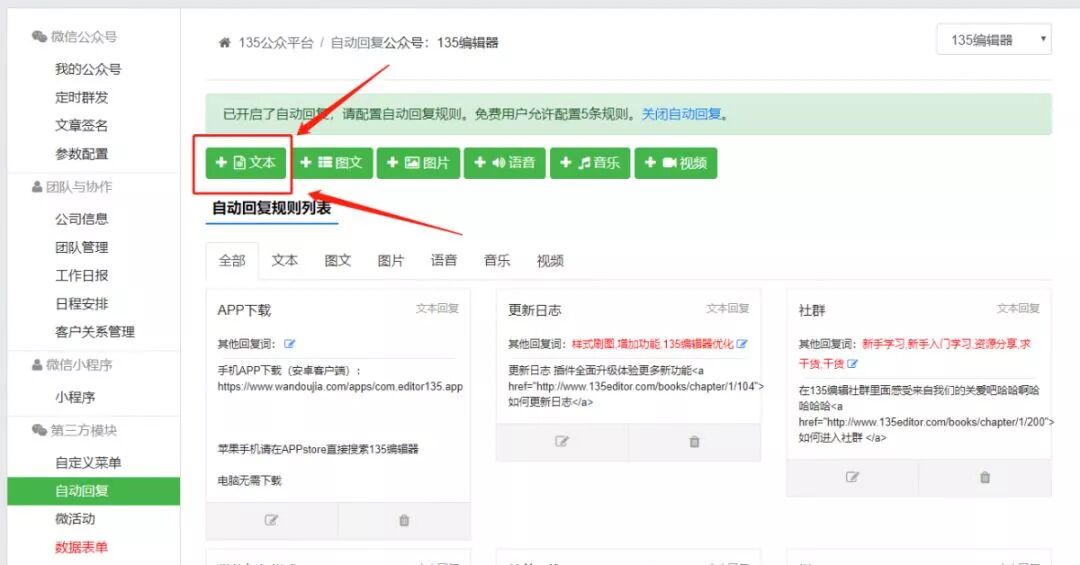This screenshot has height=565, width=1080.
Task: Delete the 社群 reply rule
Action: [985, 477]
